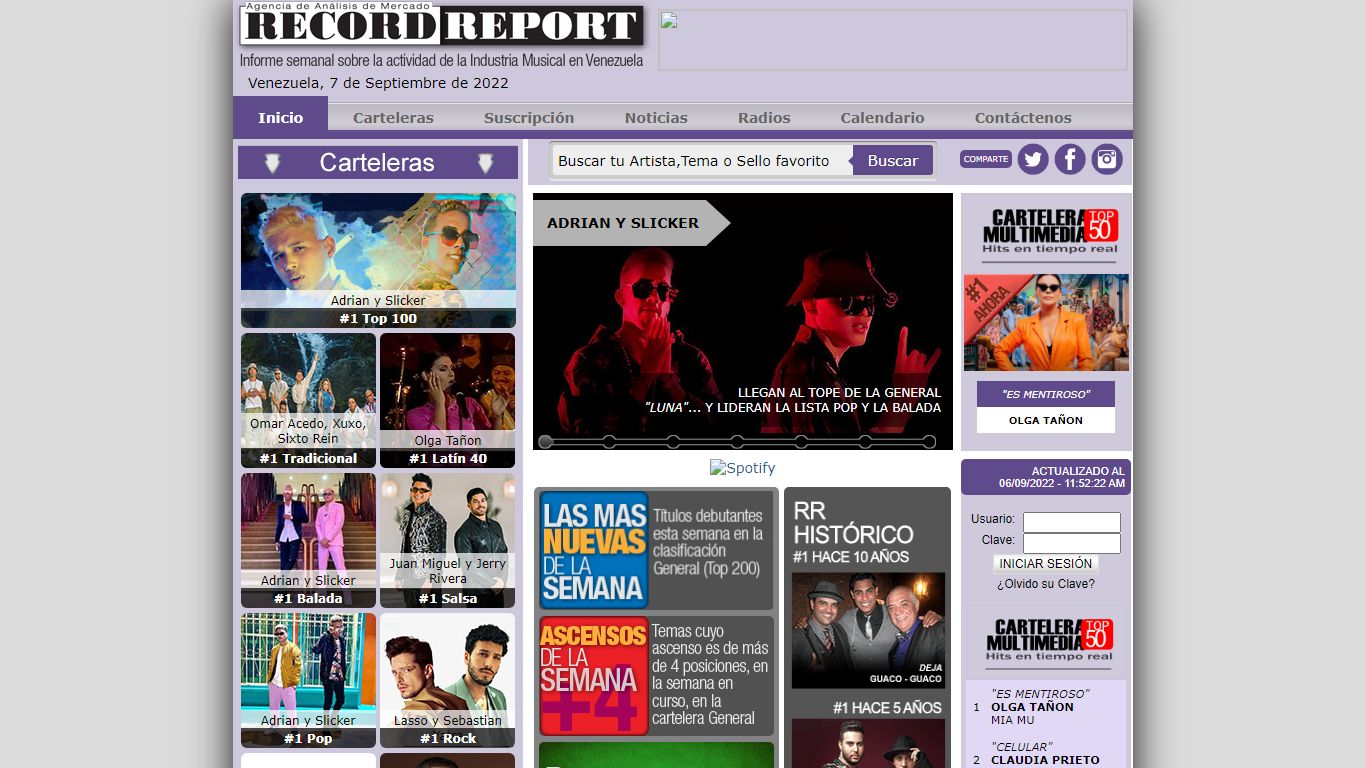This screenshot has height=768, width=1366.
Task: Click the "Es Mentiroso" purple title box
Action: point(1046,394)
